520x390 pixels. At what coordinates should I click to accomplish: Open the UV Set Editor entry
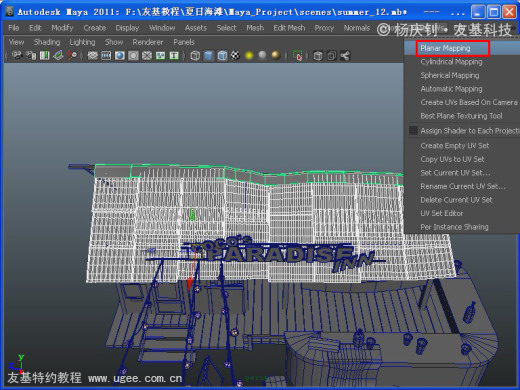click(x=442, y=213)
